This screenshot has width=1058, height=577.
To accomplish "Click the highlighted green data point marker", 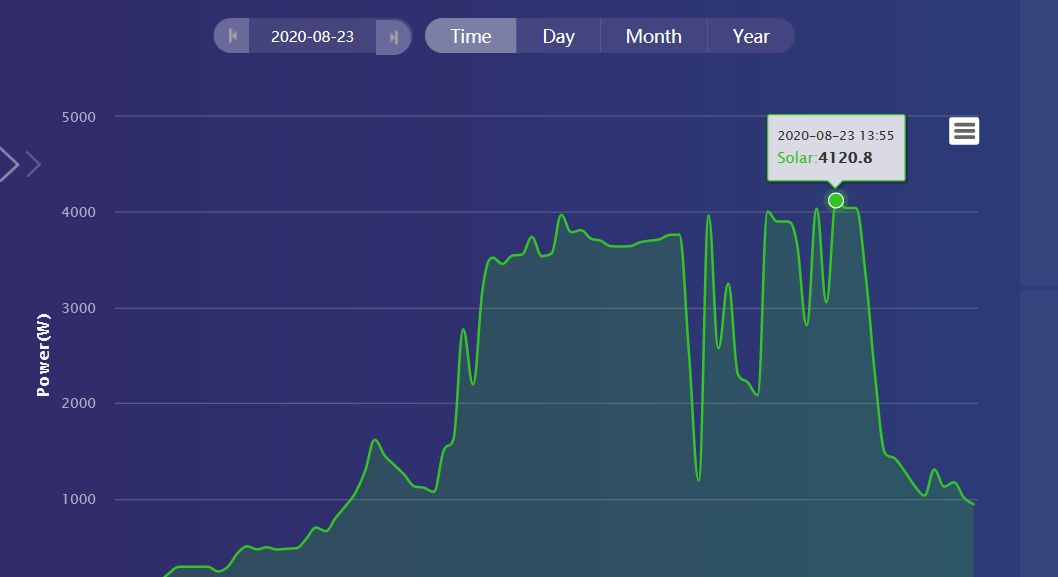I will tap(835, 200).
